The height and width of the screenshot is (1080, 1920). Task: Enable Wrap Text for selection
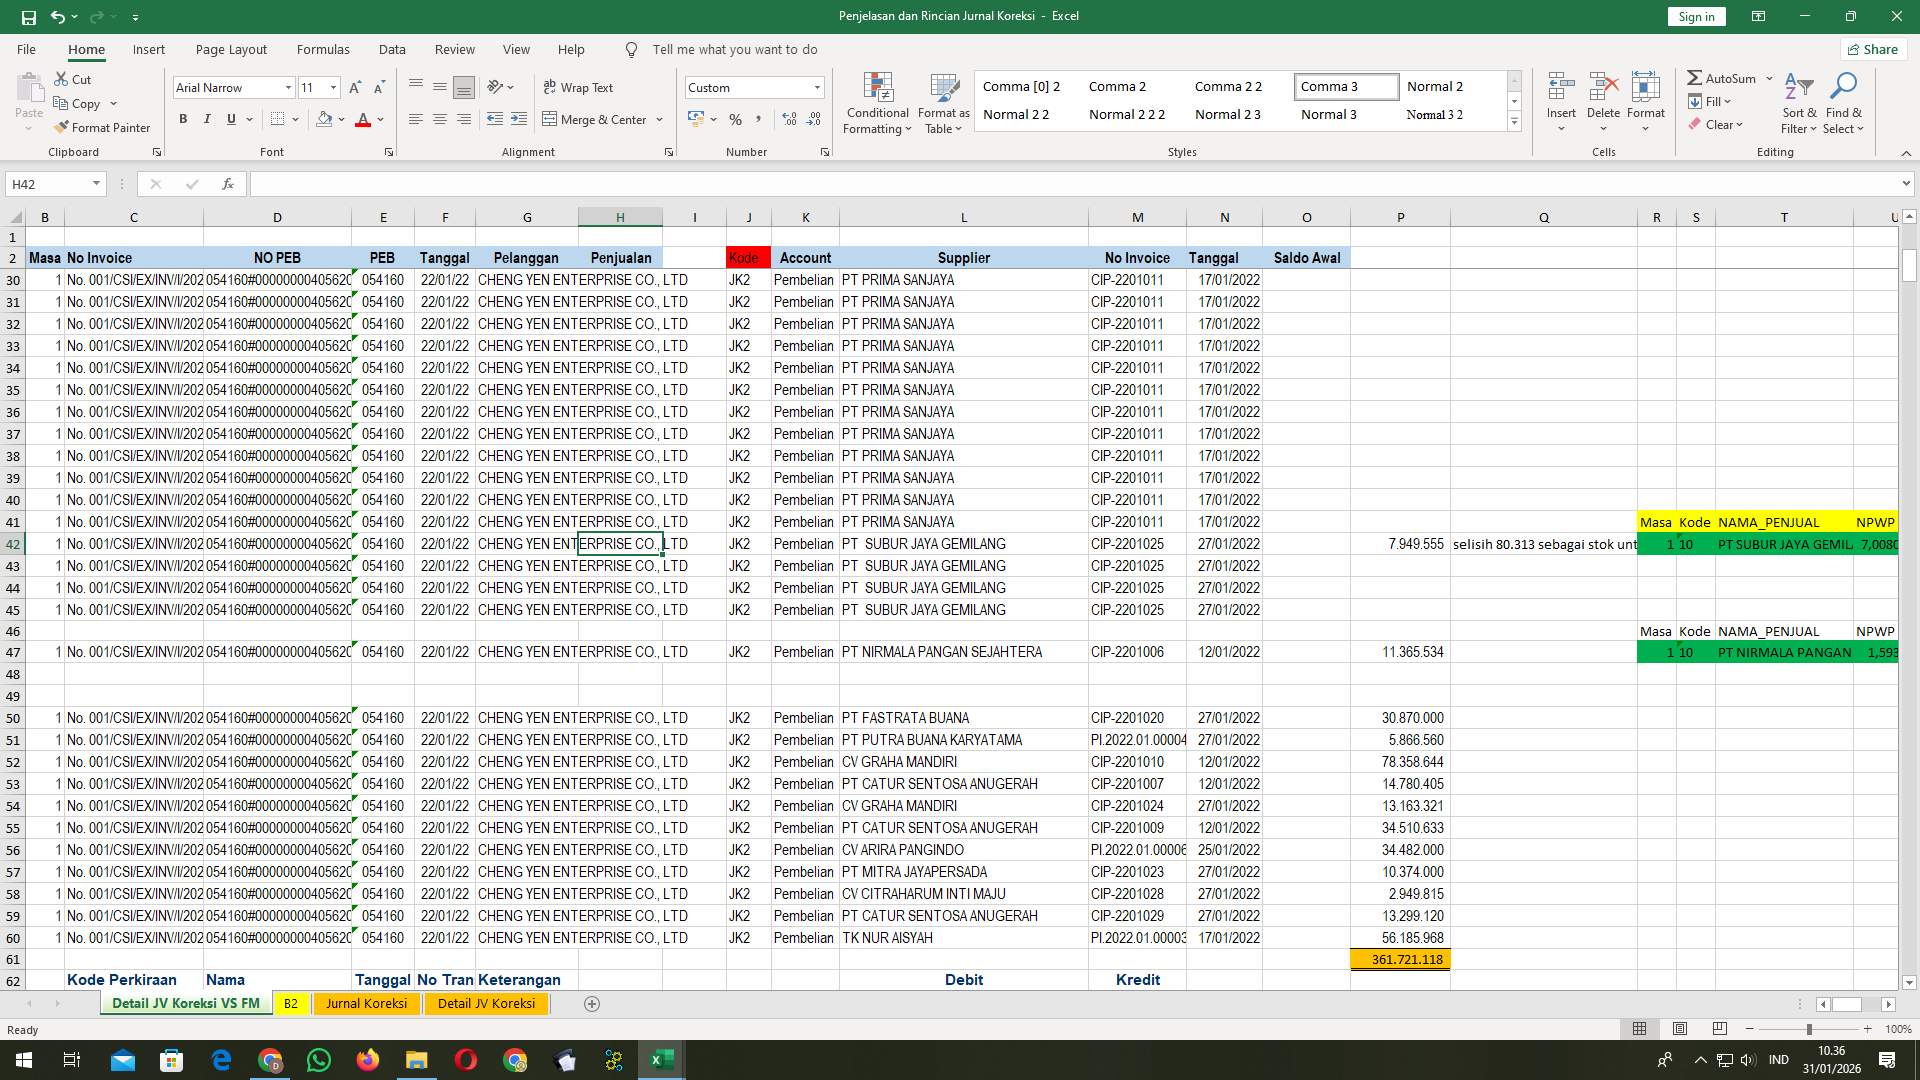579,87
